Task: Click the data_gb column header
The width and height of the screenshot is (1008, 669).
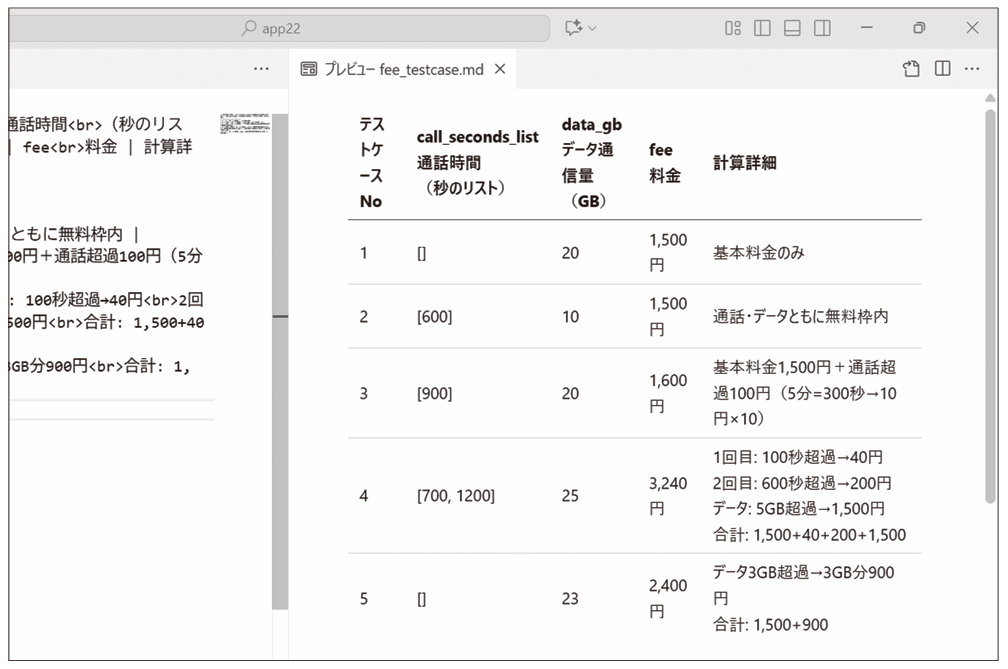Action: tap(591, 162)
